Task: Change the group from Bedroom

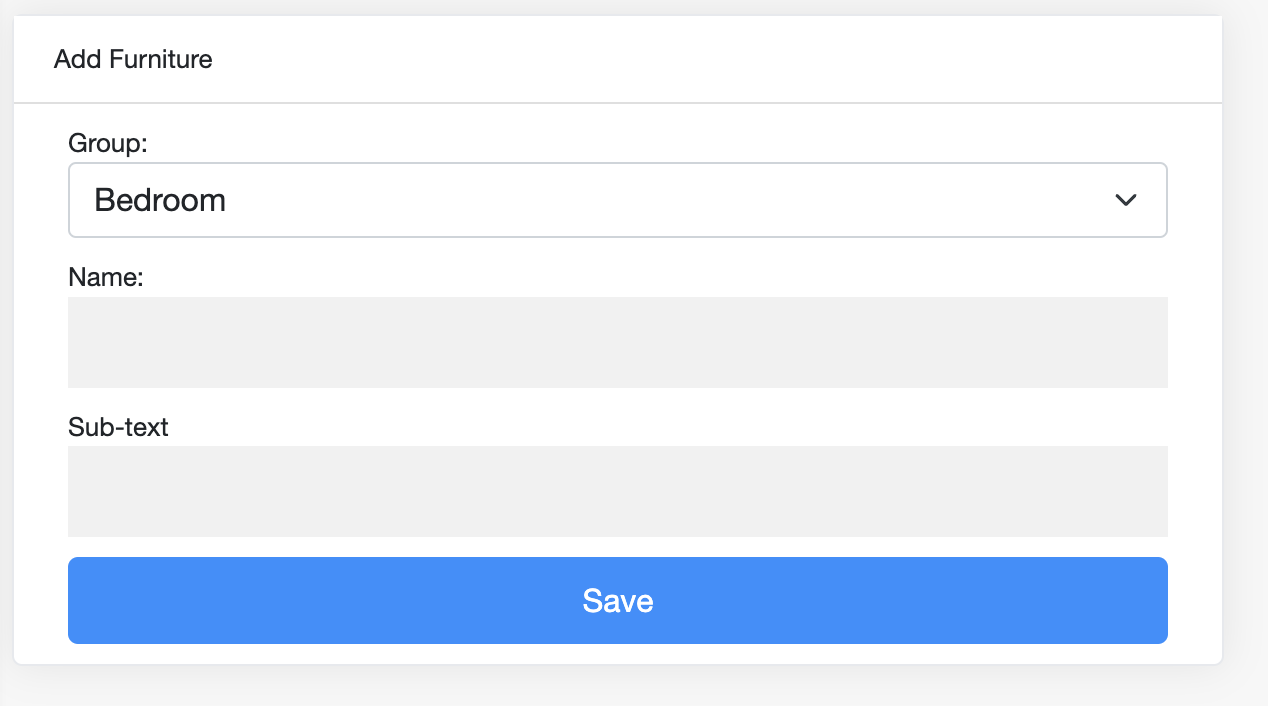Action: [x=617, y=200]
